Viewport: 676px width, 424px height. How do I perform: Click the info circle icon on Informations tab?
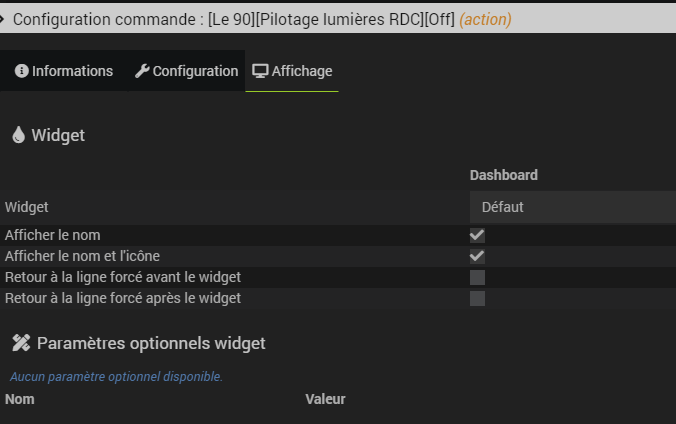tap(22, 71)
